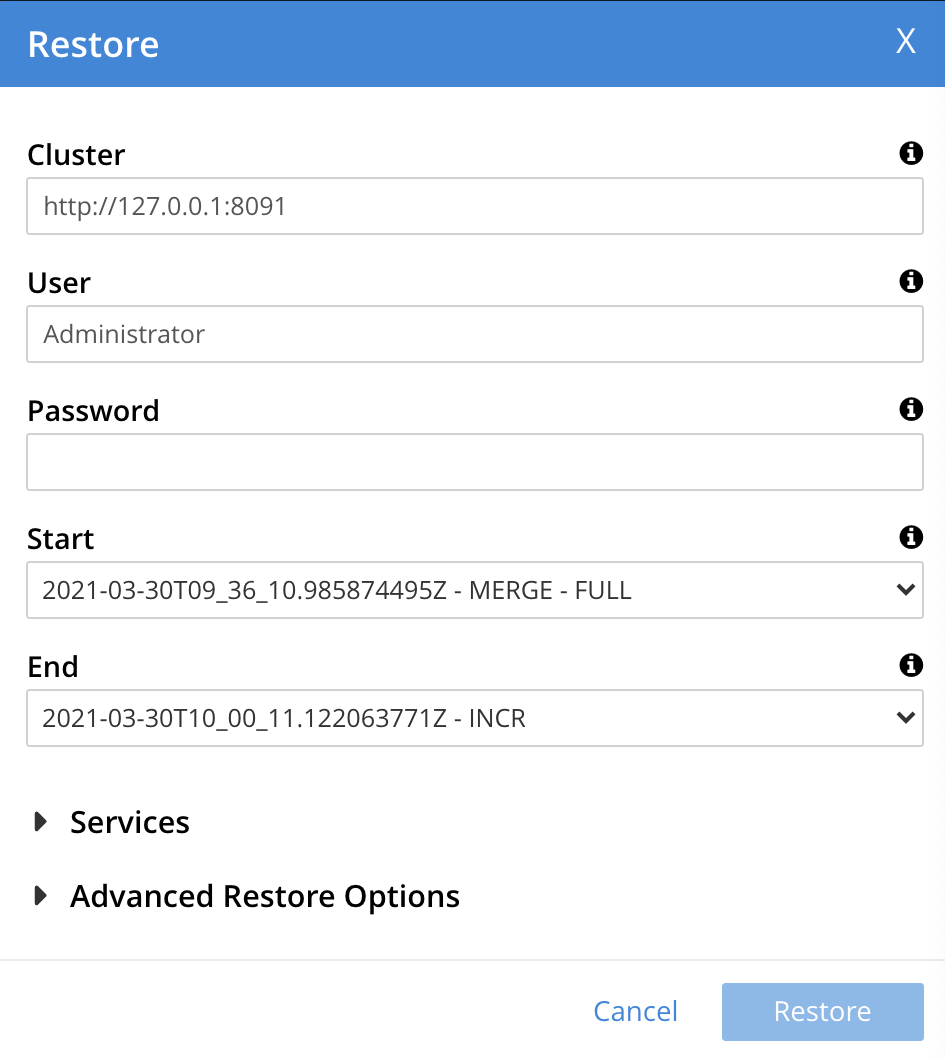Click the Cluster address input field
Image resolution: width=945 pixels, height=1059 pixels.
475,206
